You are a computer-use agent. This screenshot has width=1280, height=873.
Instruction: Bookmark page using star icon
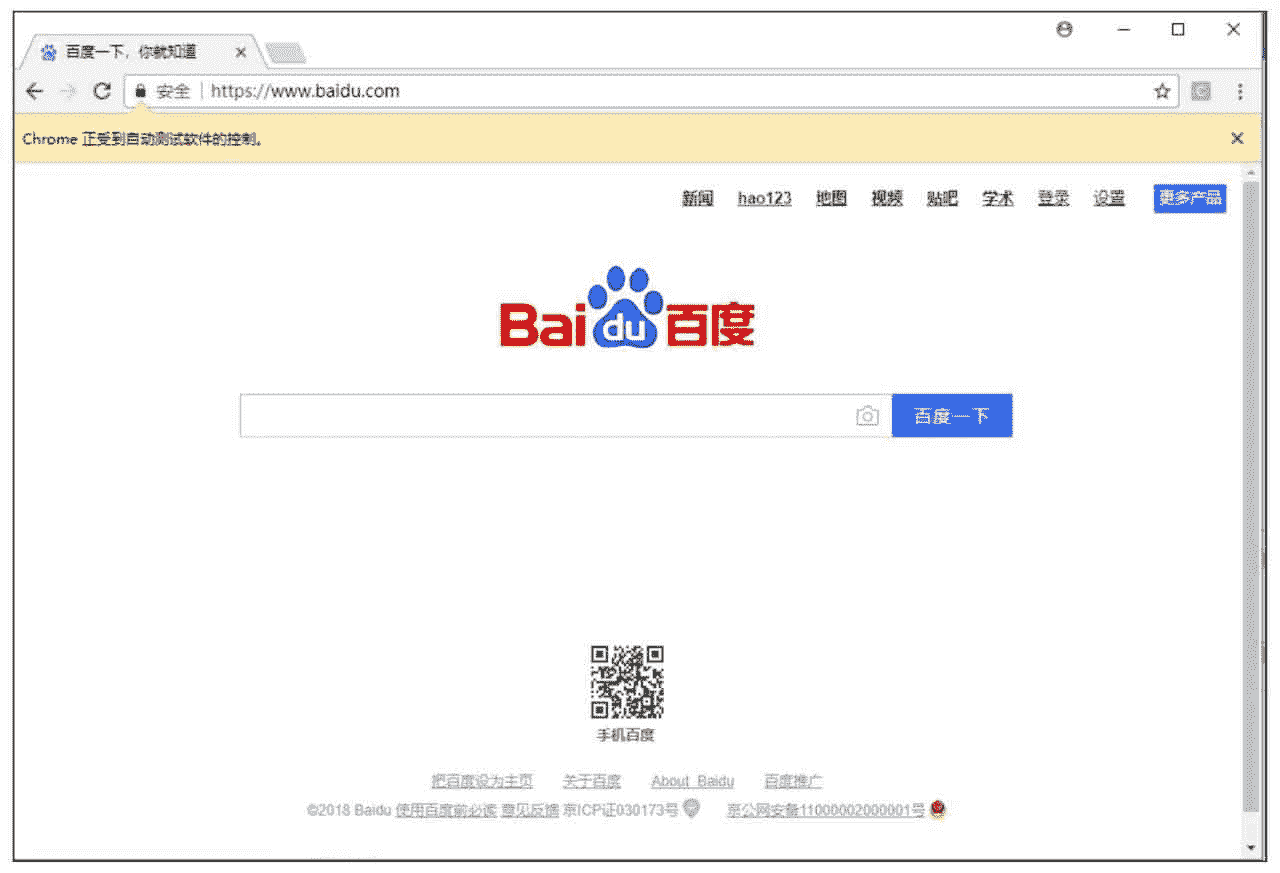(x=1162, y=91)
